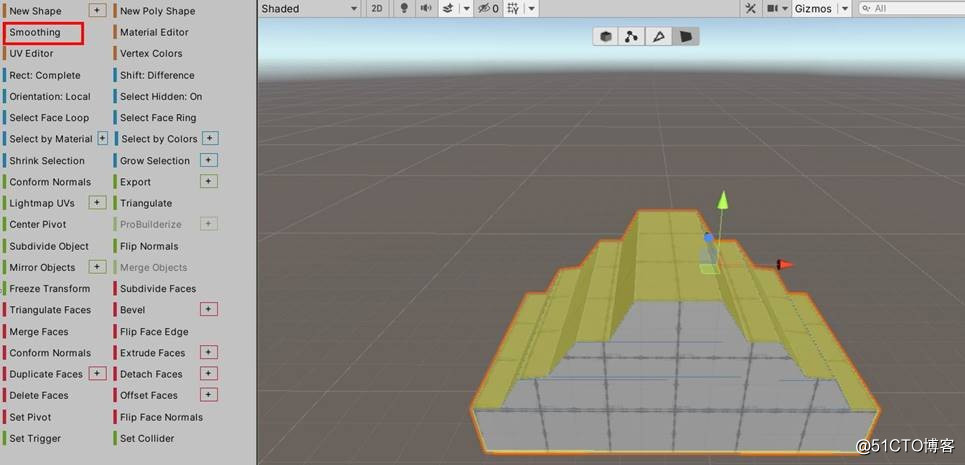The width and height of the screenshot is (965, 465).
Task: Click the green Y-axis gizmo arrow
Action: (723, 201)
